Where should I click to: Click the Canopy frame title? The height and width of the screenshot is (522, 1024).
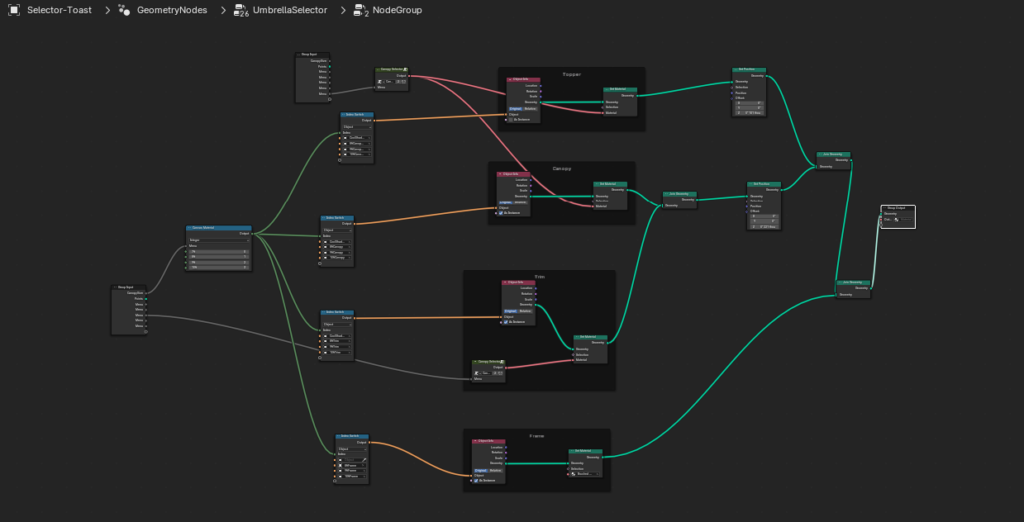click(562, 168)
